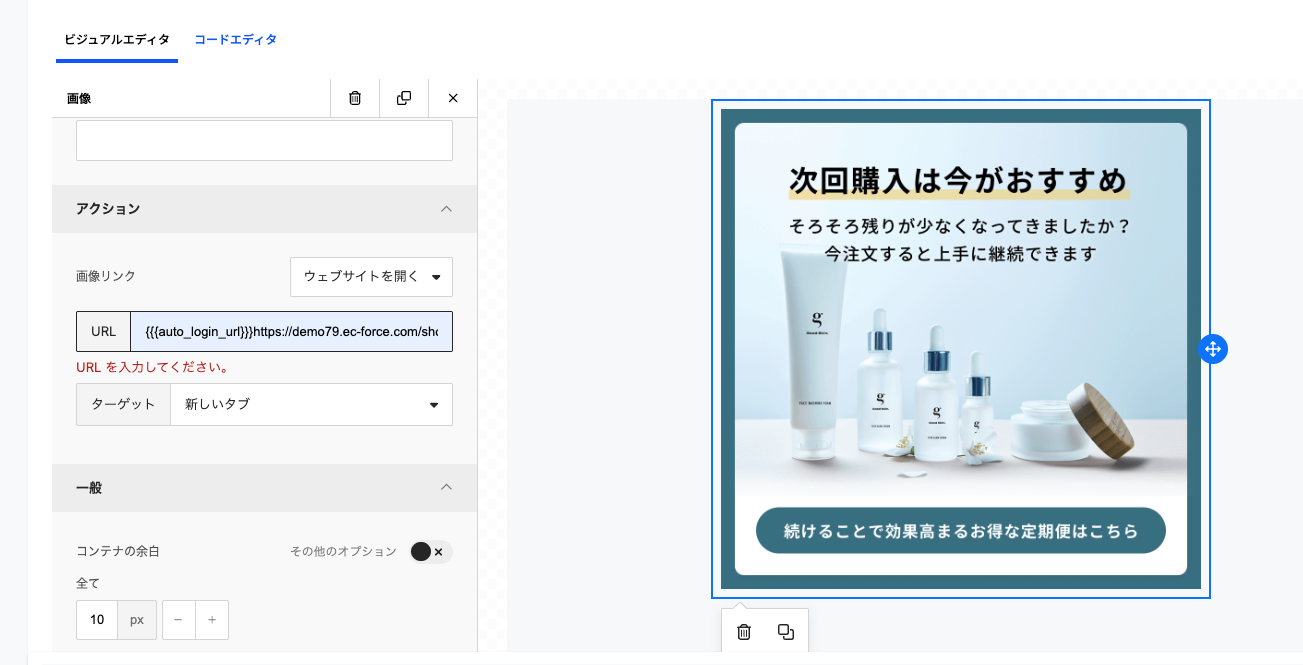Delete the block using the trash icon below the image
The width and height of the screenshot is (1303, 665).
tap(744, 632)
